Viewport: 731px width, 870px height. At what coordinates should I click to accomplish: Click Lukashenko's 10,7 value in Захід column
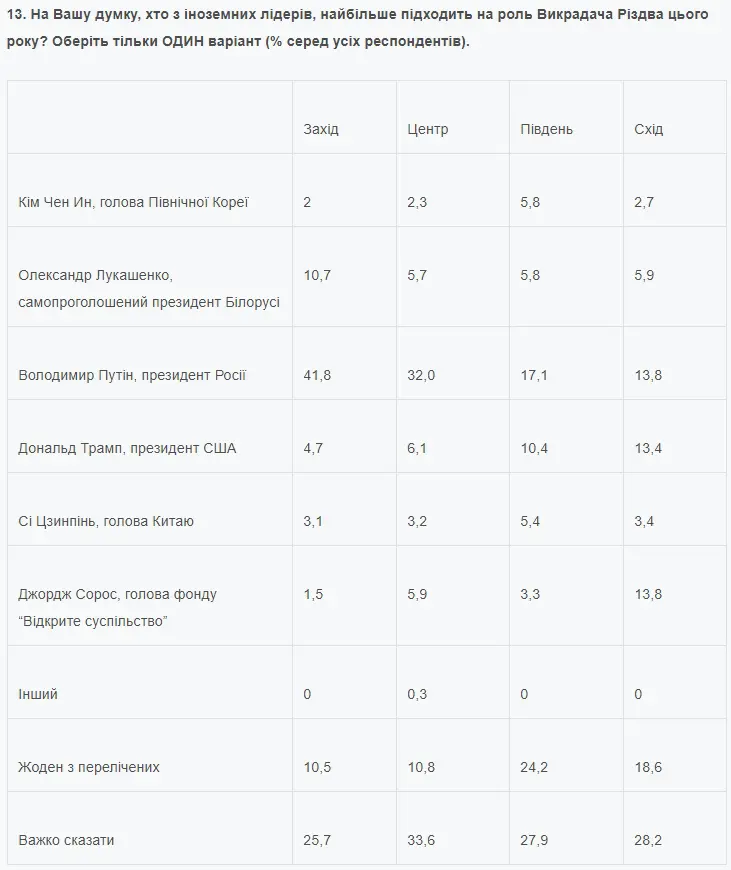click(318, 275)
